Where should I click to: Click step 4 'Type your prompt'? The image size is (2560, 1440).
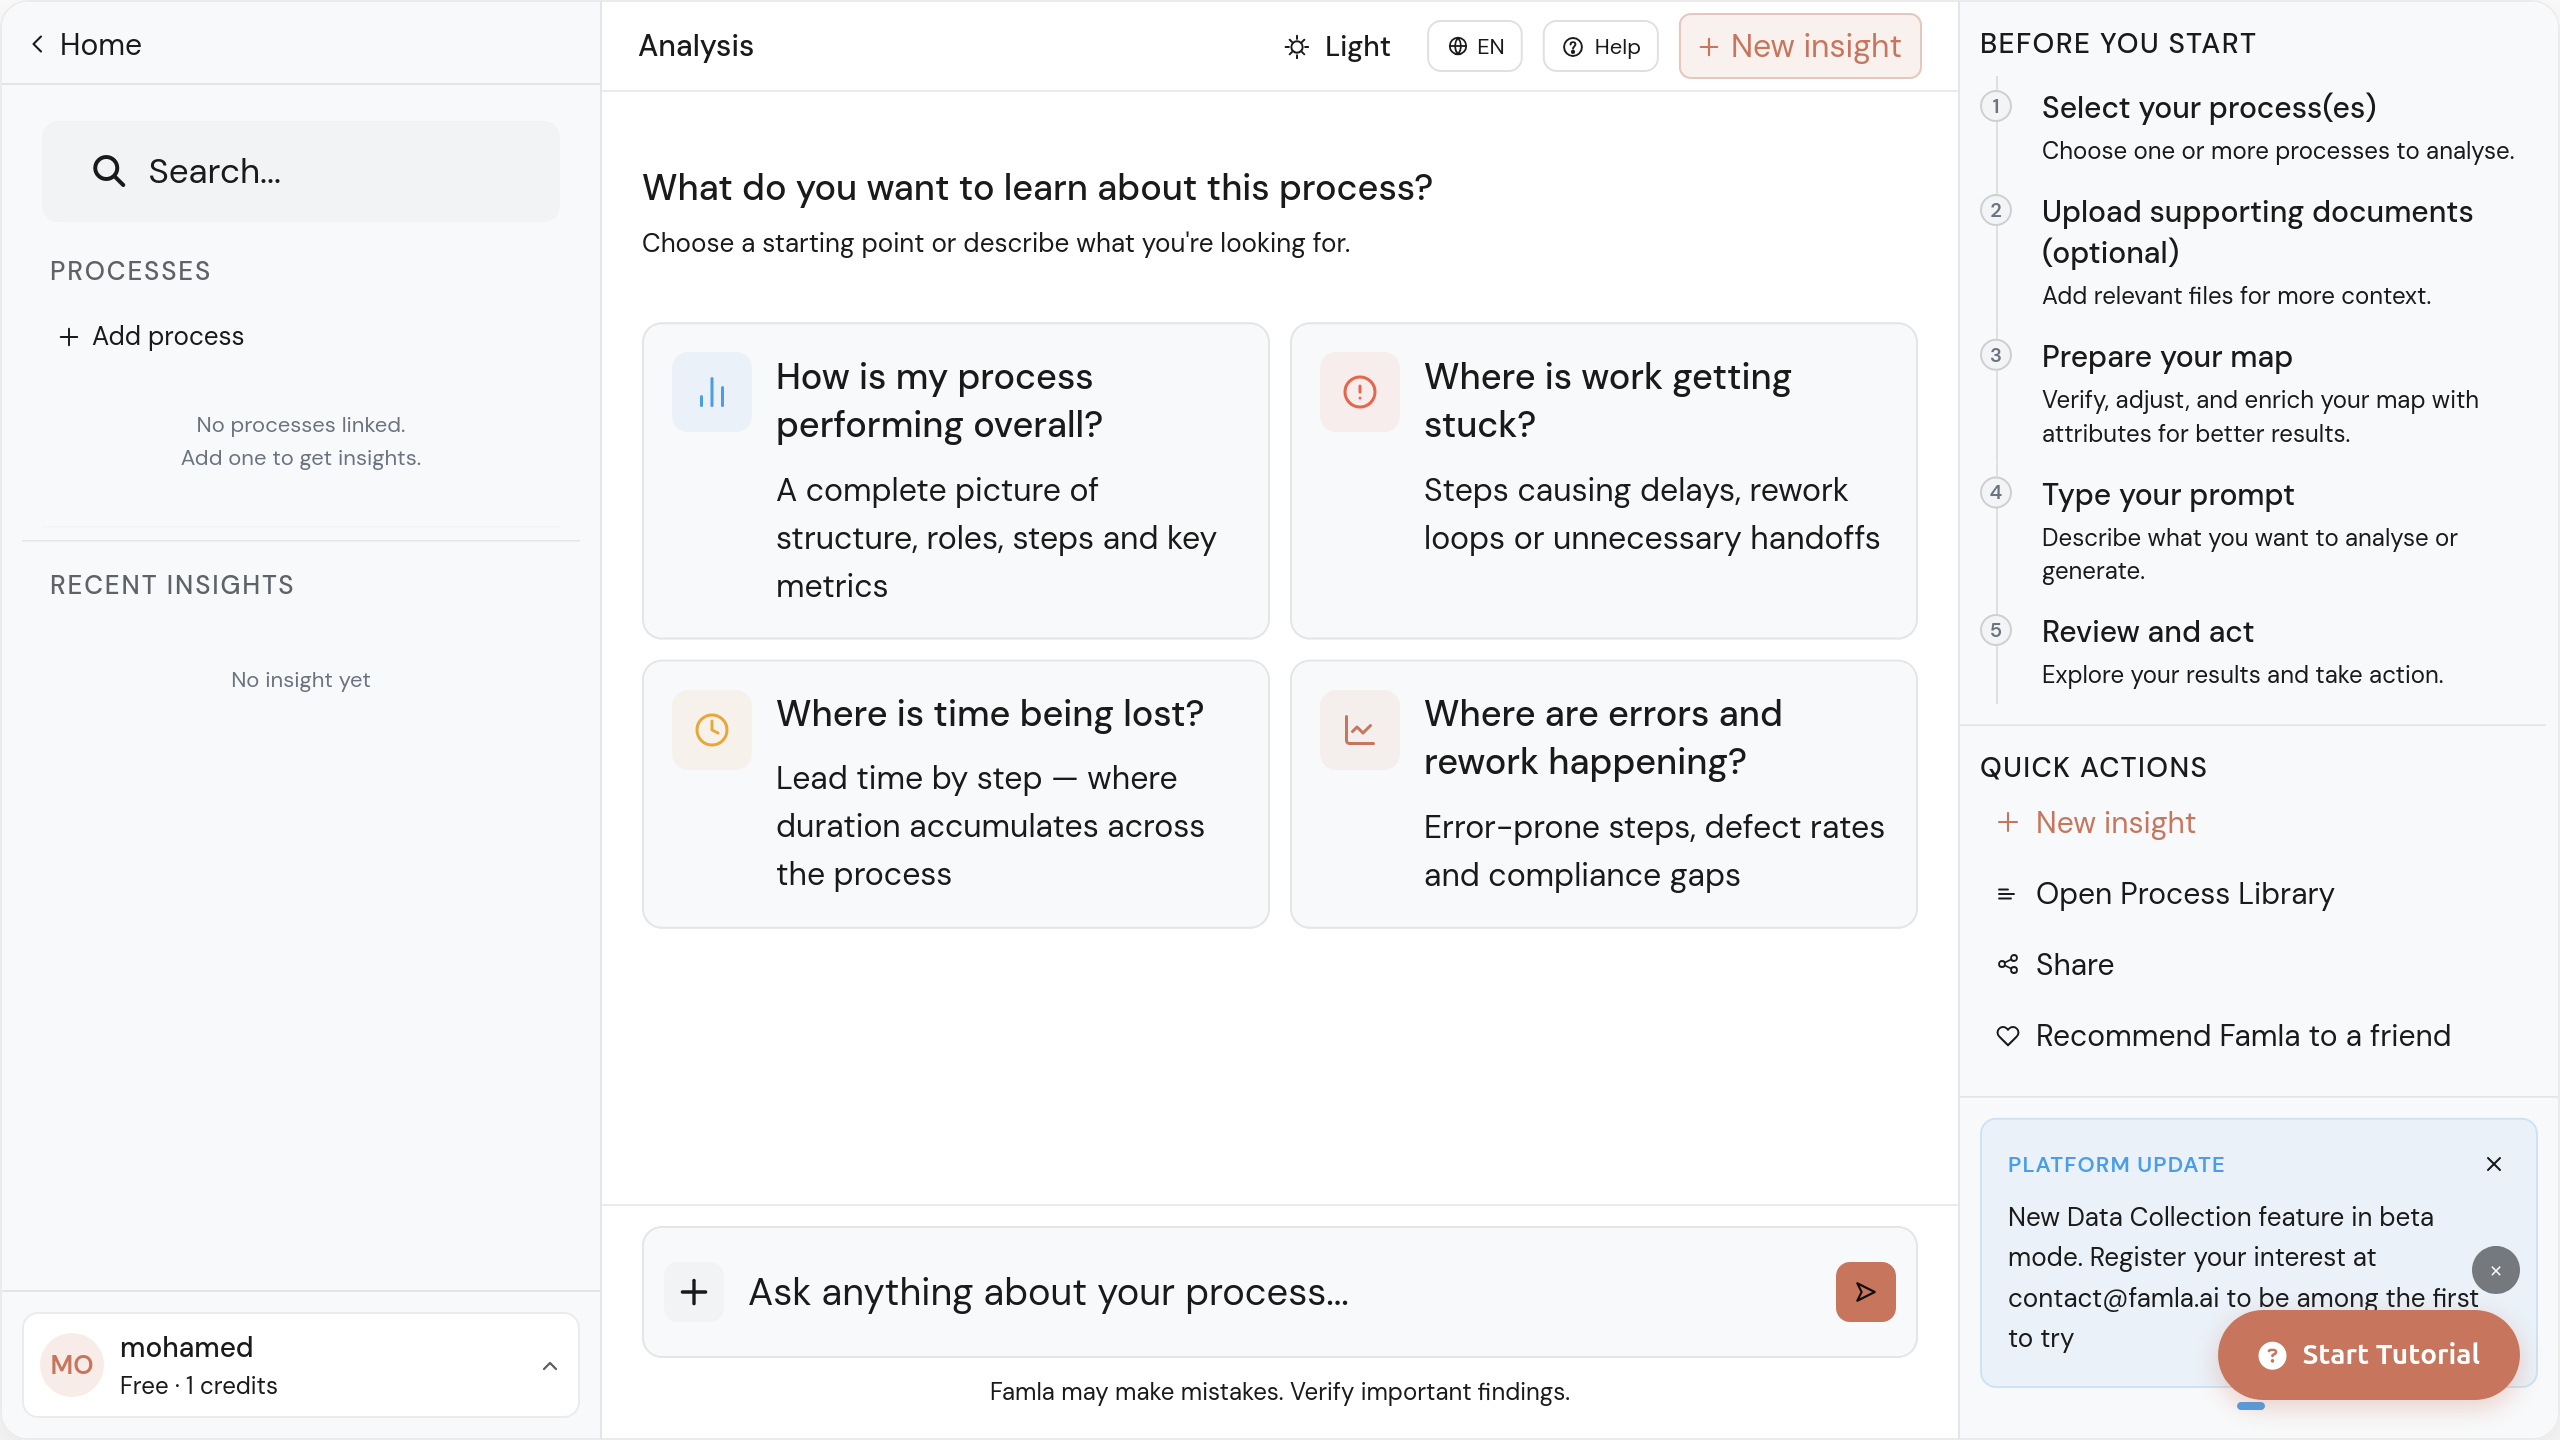tap(2168, 495)
